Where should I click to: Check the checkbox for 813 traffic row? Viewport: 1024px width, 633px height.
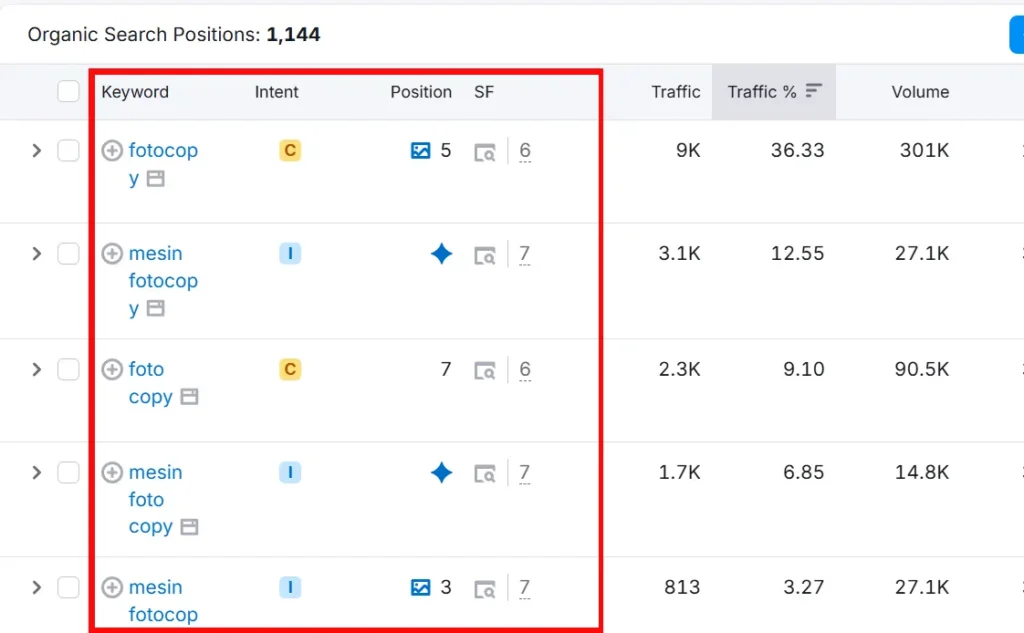pyautogui.click(x=68, y=587)
